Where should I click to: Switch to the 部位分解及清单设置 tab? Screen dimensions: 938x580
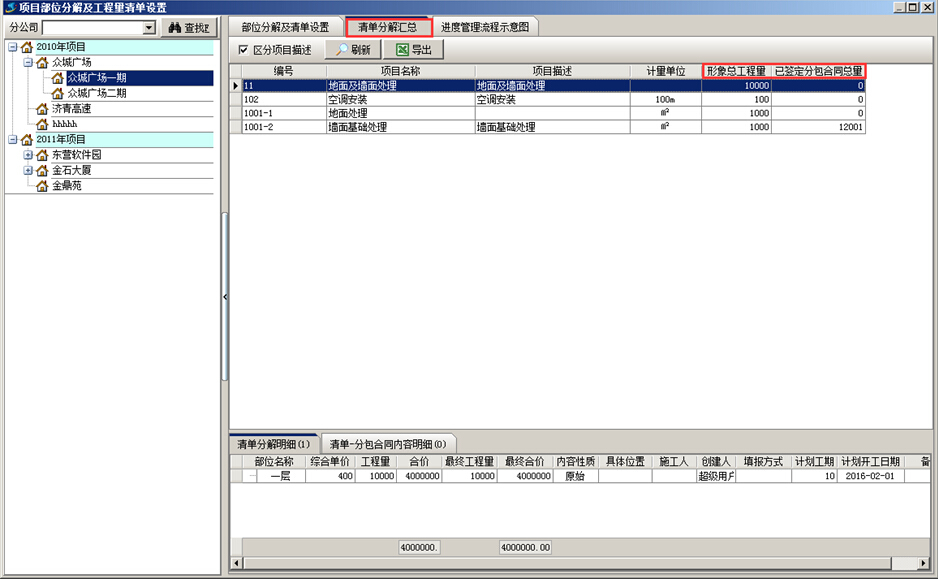[x=285, y=27]
